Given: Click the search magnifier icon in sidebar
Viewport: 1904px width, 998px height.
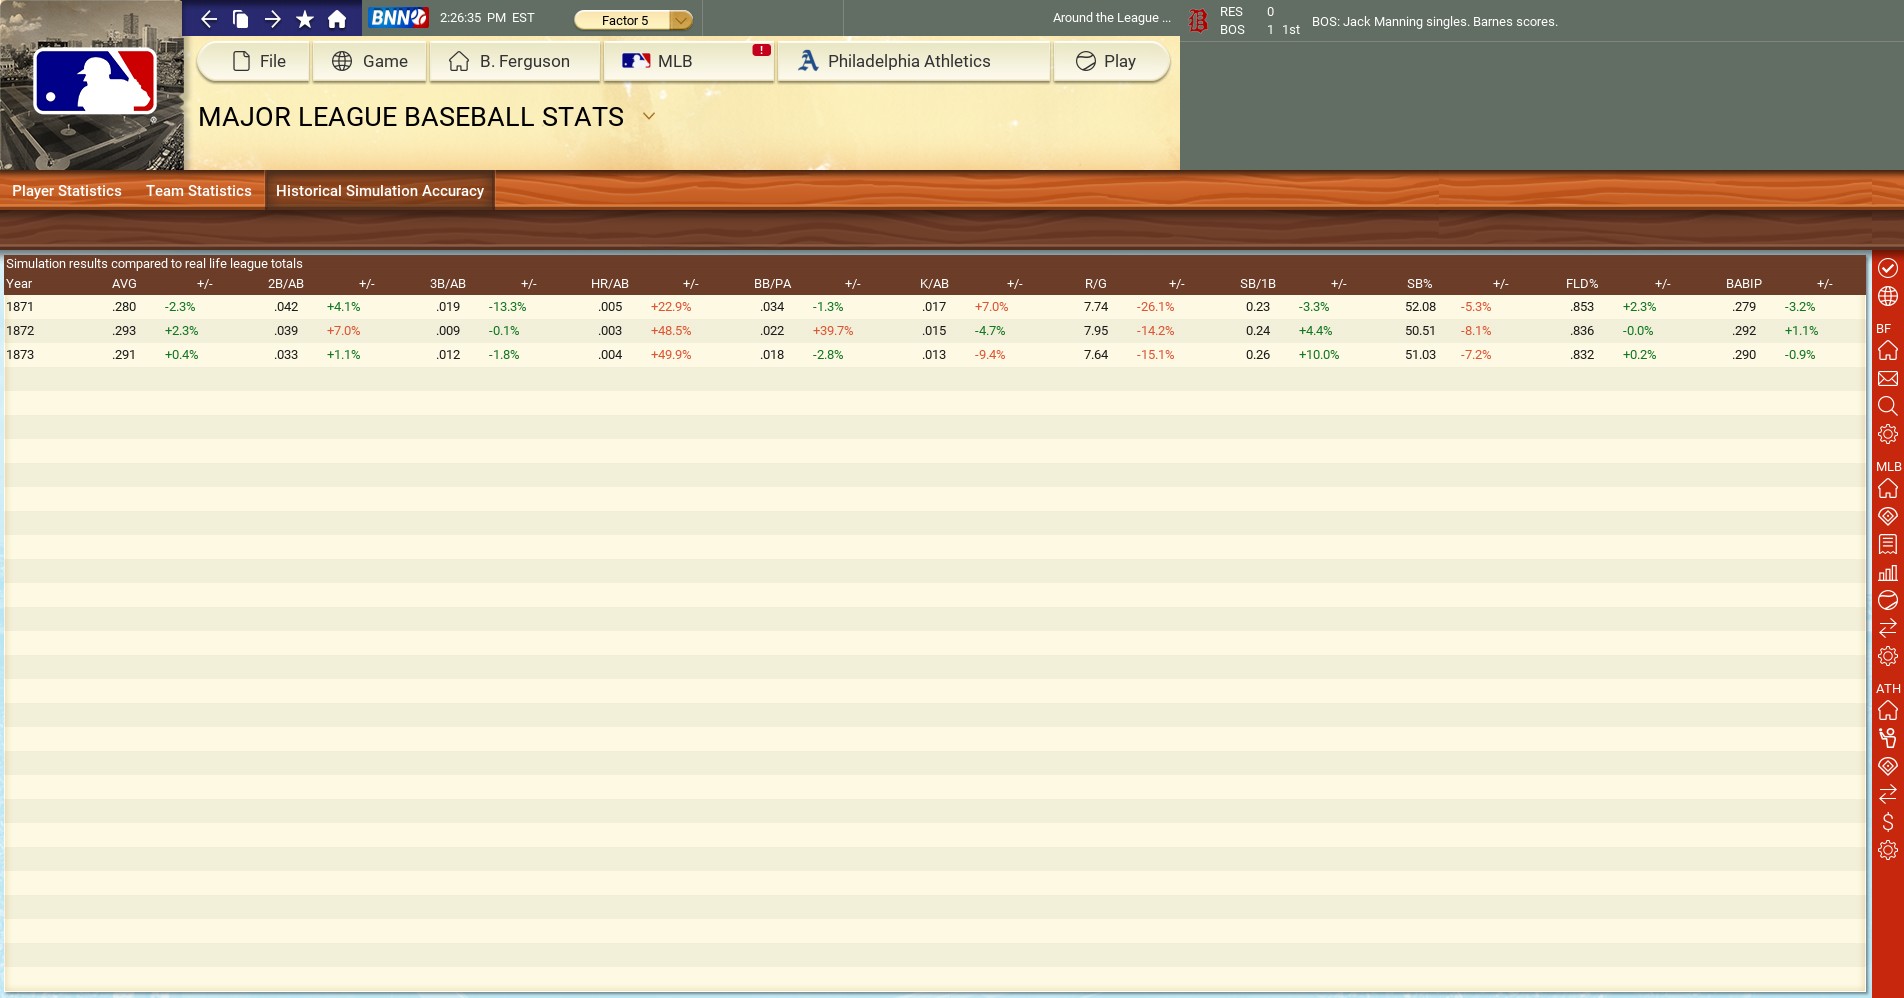Looking at the screenshot, I should [x=1887, y=406].
